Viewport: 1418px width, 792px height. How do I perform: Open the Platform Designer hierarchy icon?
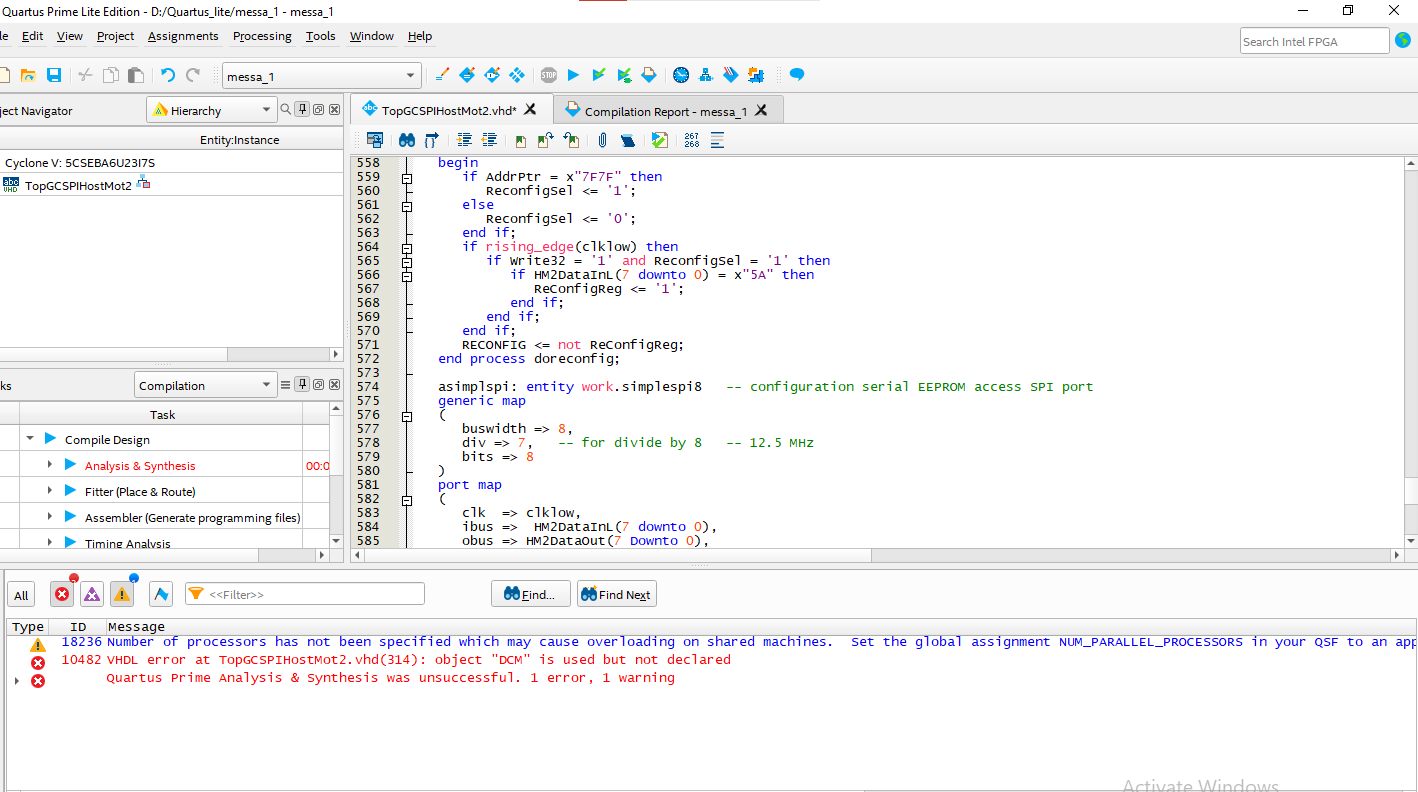[706, 75]
